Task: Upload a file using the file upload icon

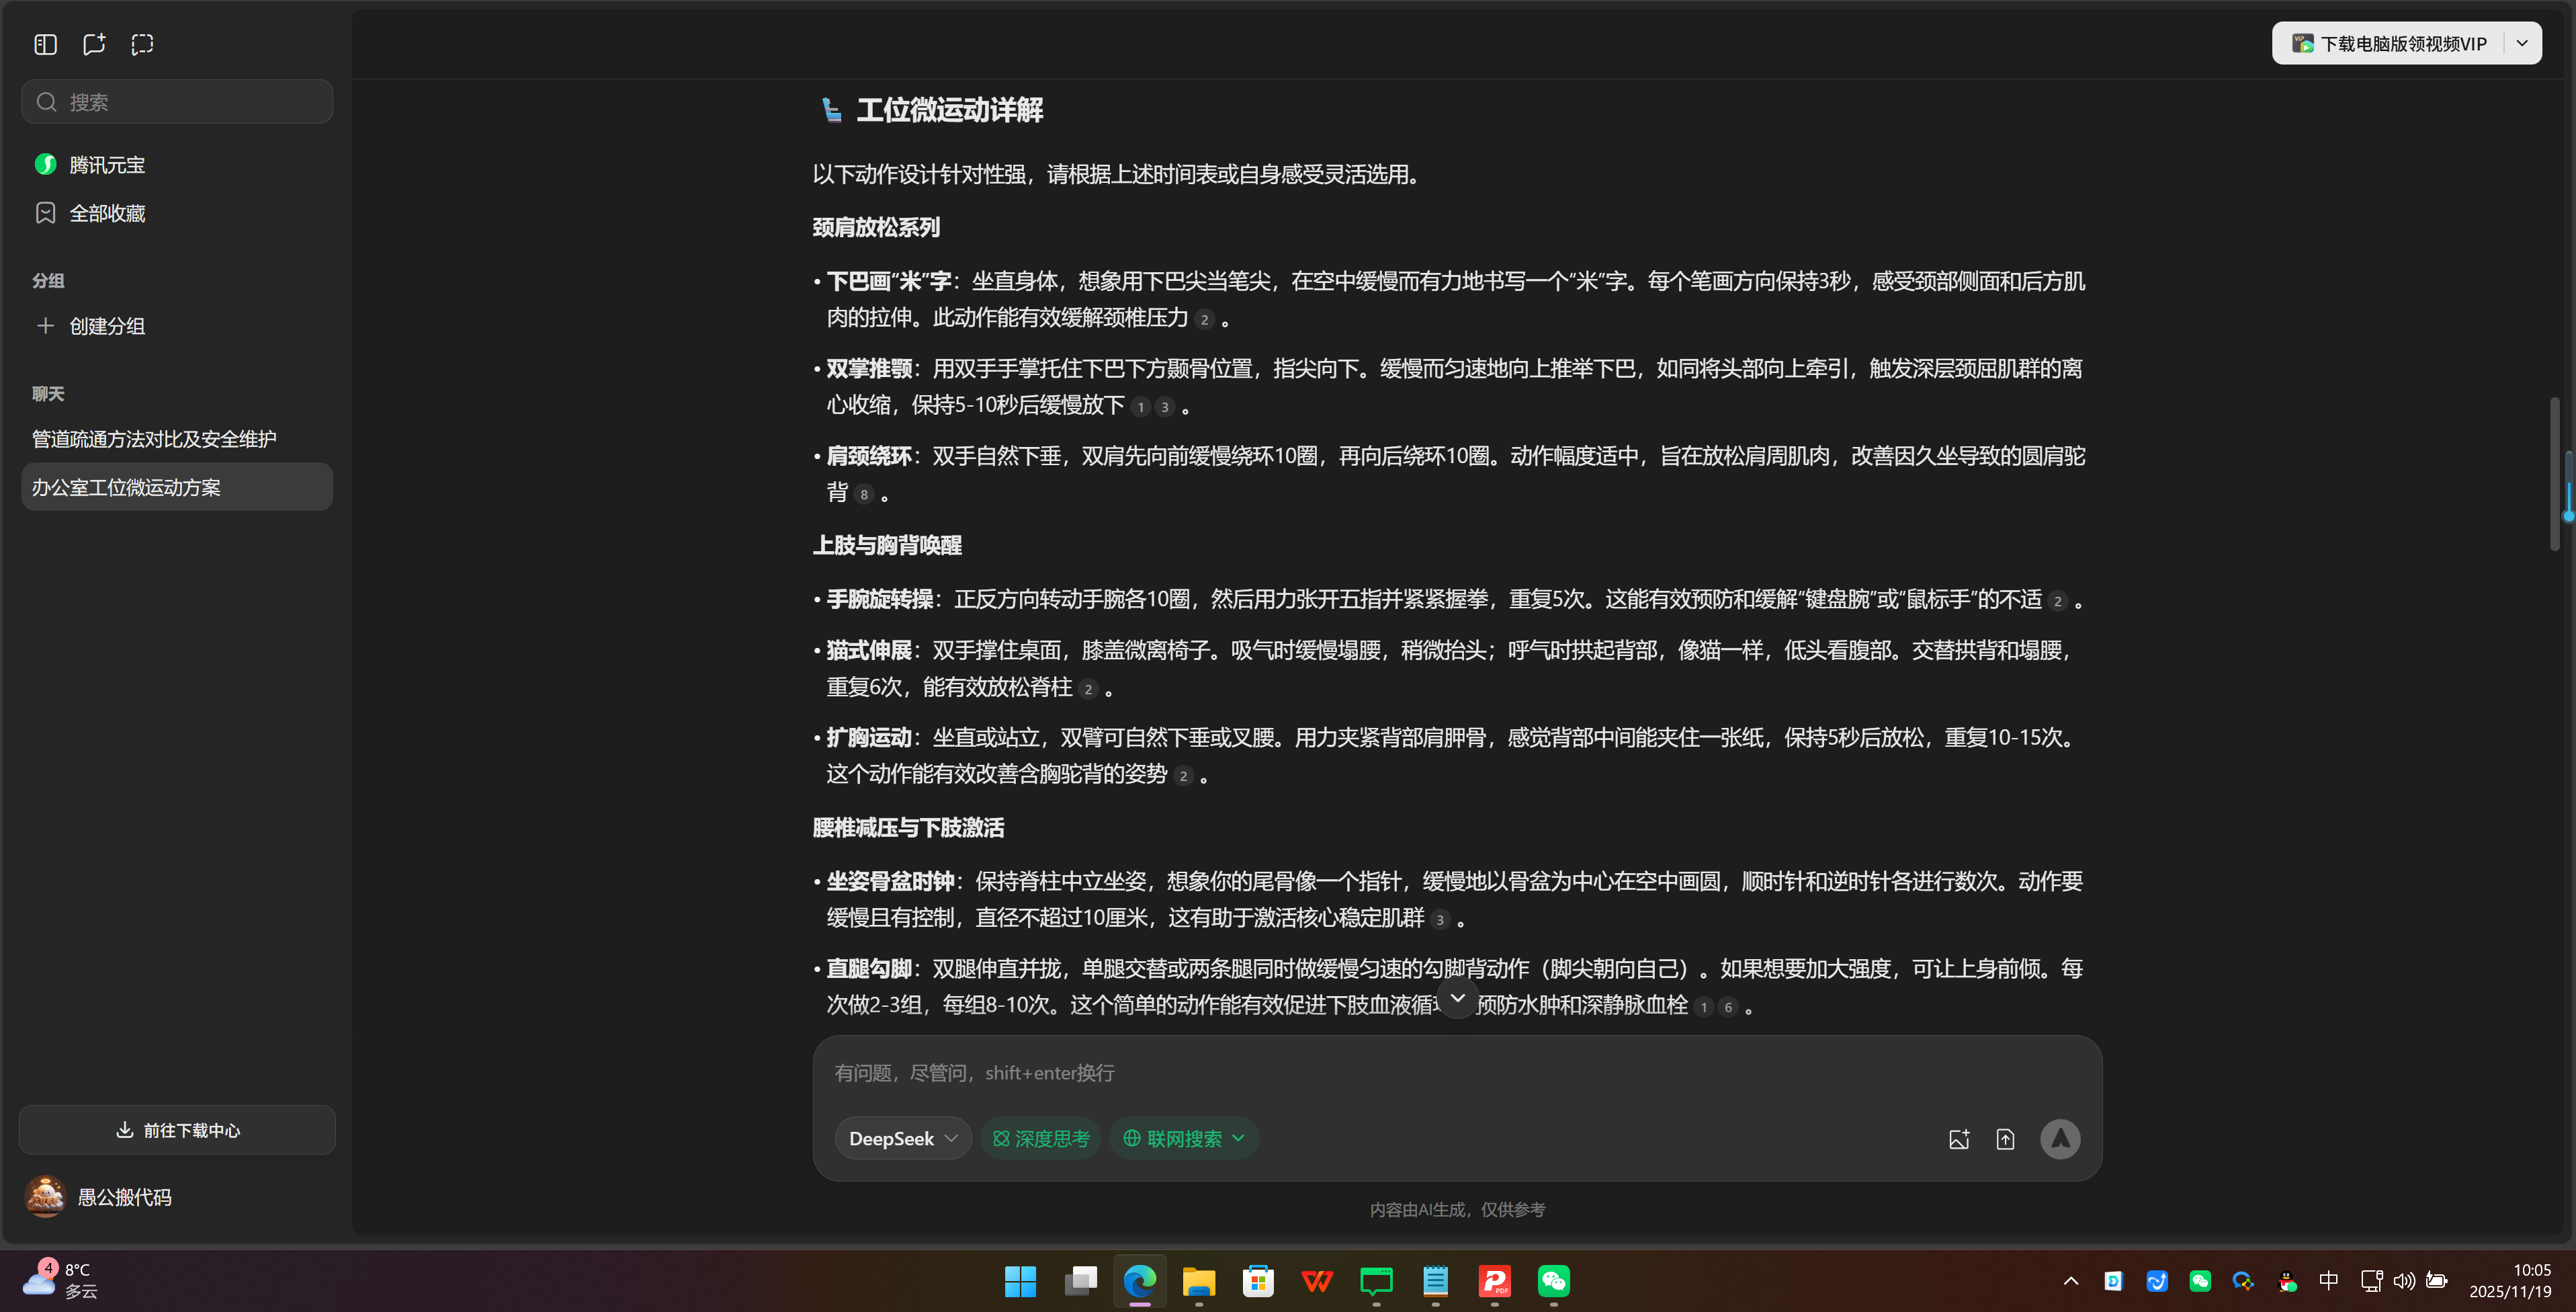Action: (2006, 1139)
